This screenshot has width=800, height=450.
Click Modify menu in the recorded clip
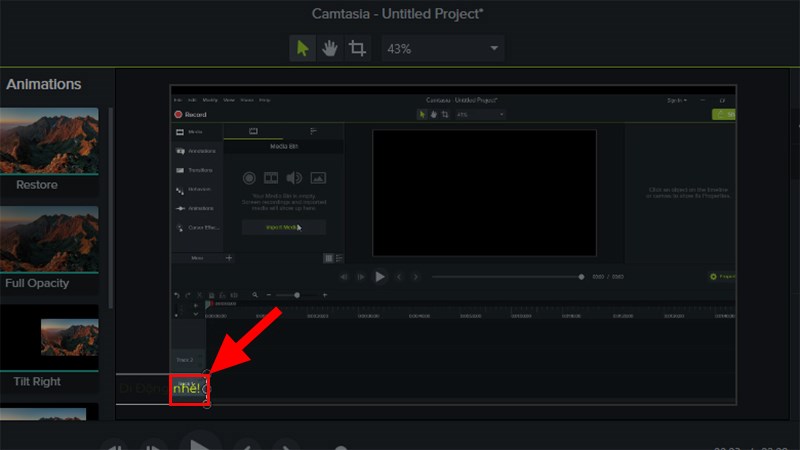point(210,100)
